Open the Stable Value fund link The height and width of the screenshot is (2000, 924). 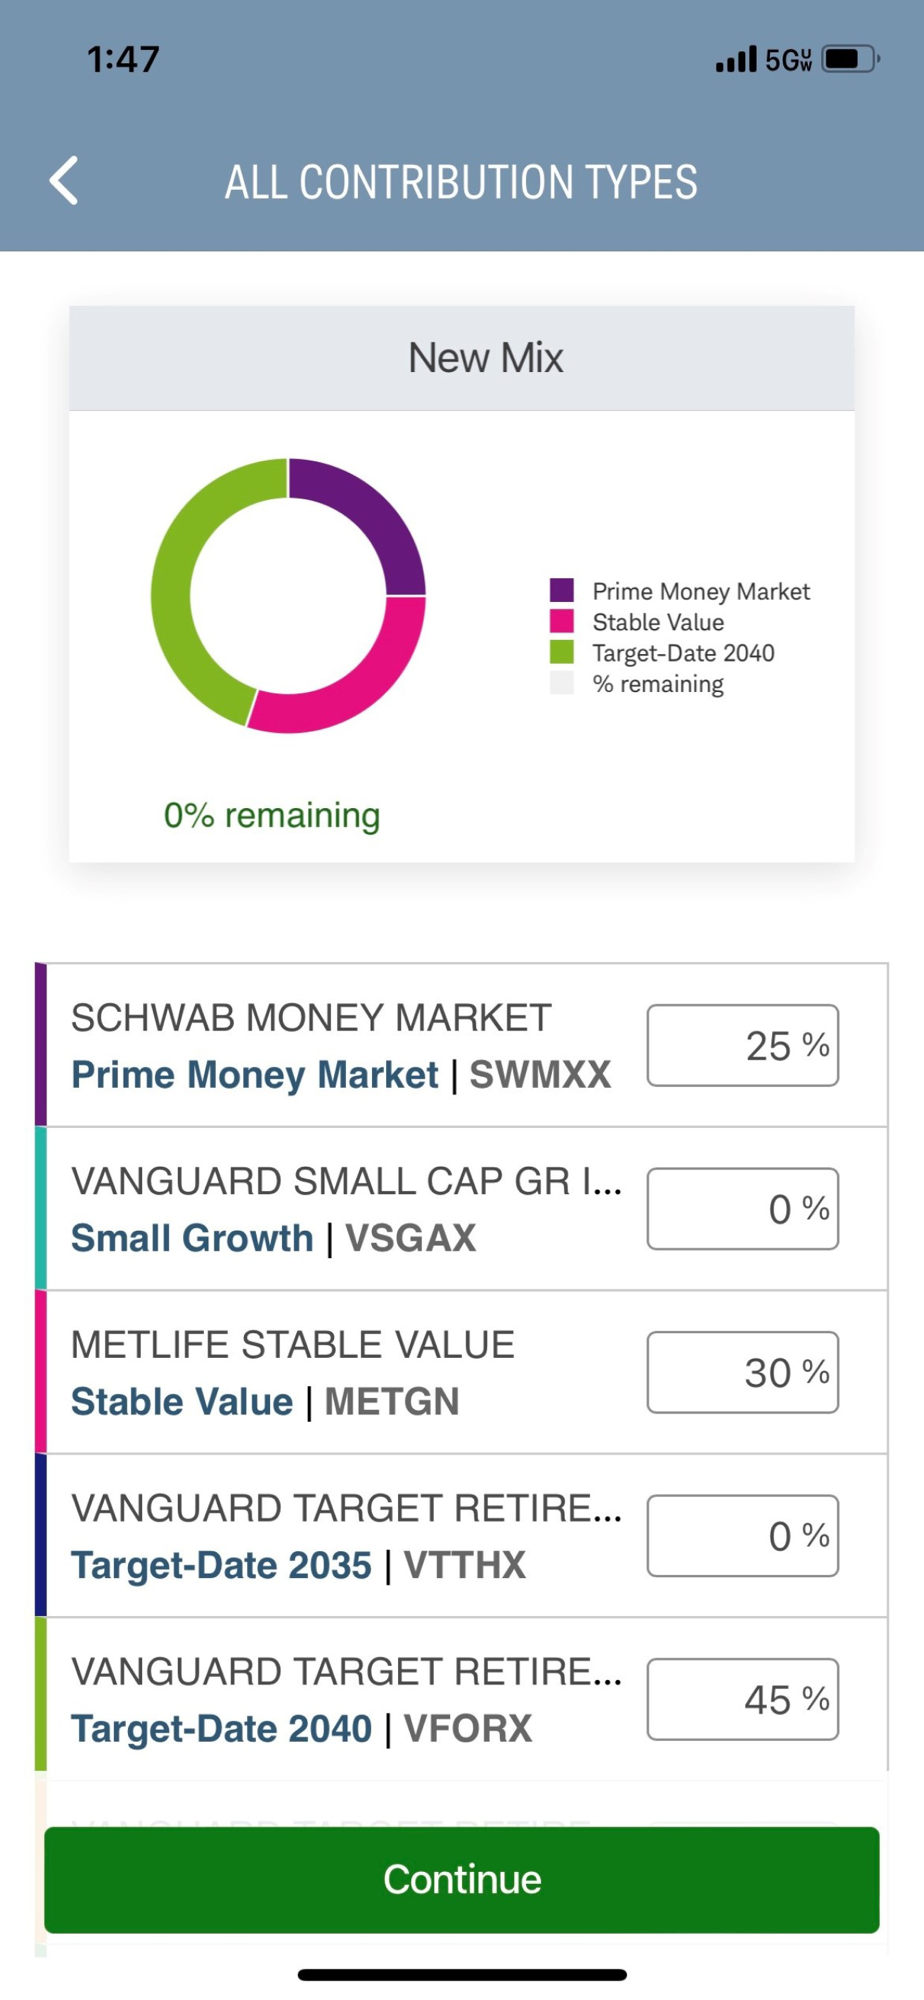point(182,1402)
